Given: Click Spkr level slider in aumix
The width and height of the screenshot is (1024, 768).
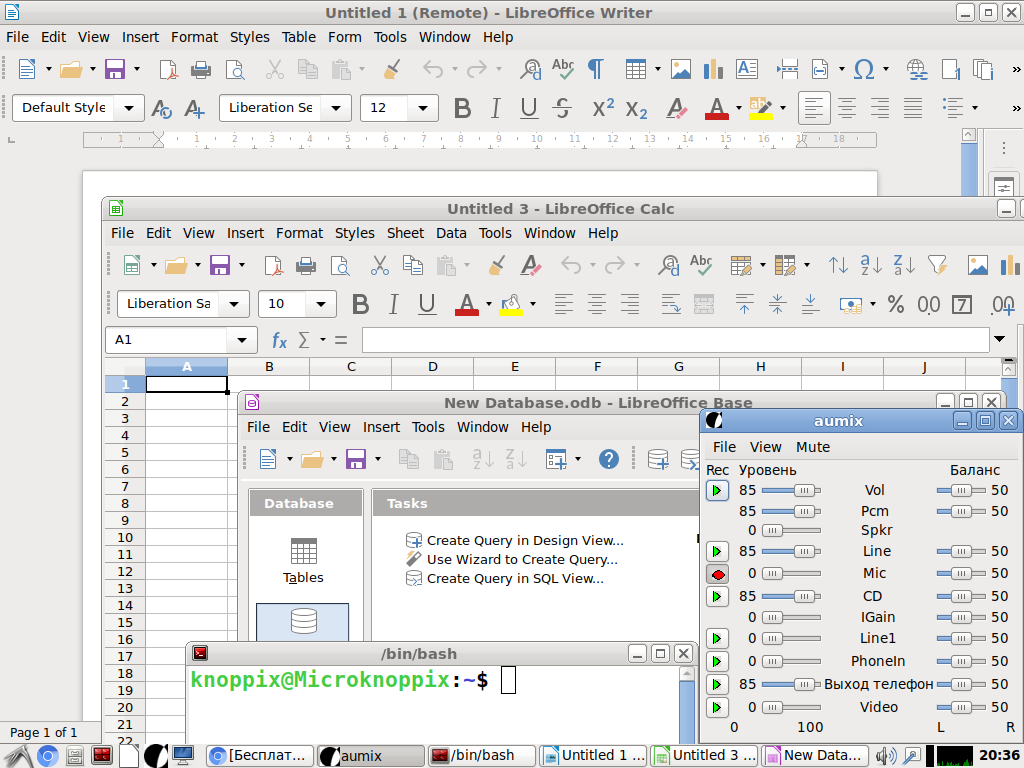Looking at the screenshot, I should pyautogui.click(x=791, y=530).
